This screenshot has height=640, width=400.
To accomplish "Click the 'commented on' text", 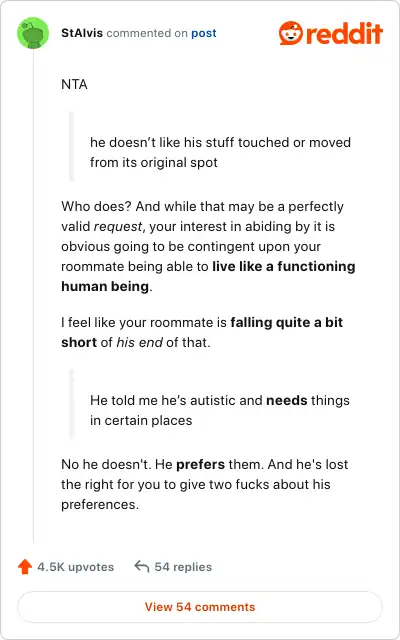I will point(147,33).
